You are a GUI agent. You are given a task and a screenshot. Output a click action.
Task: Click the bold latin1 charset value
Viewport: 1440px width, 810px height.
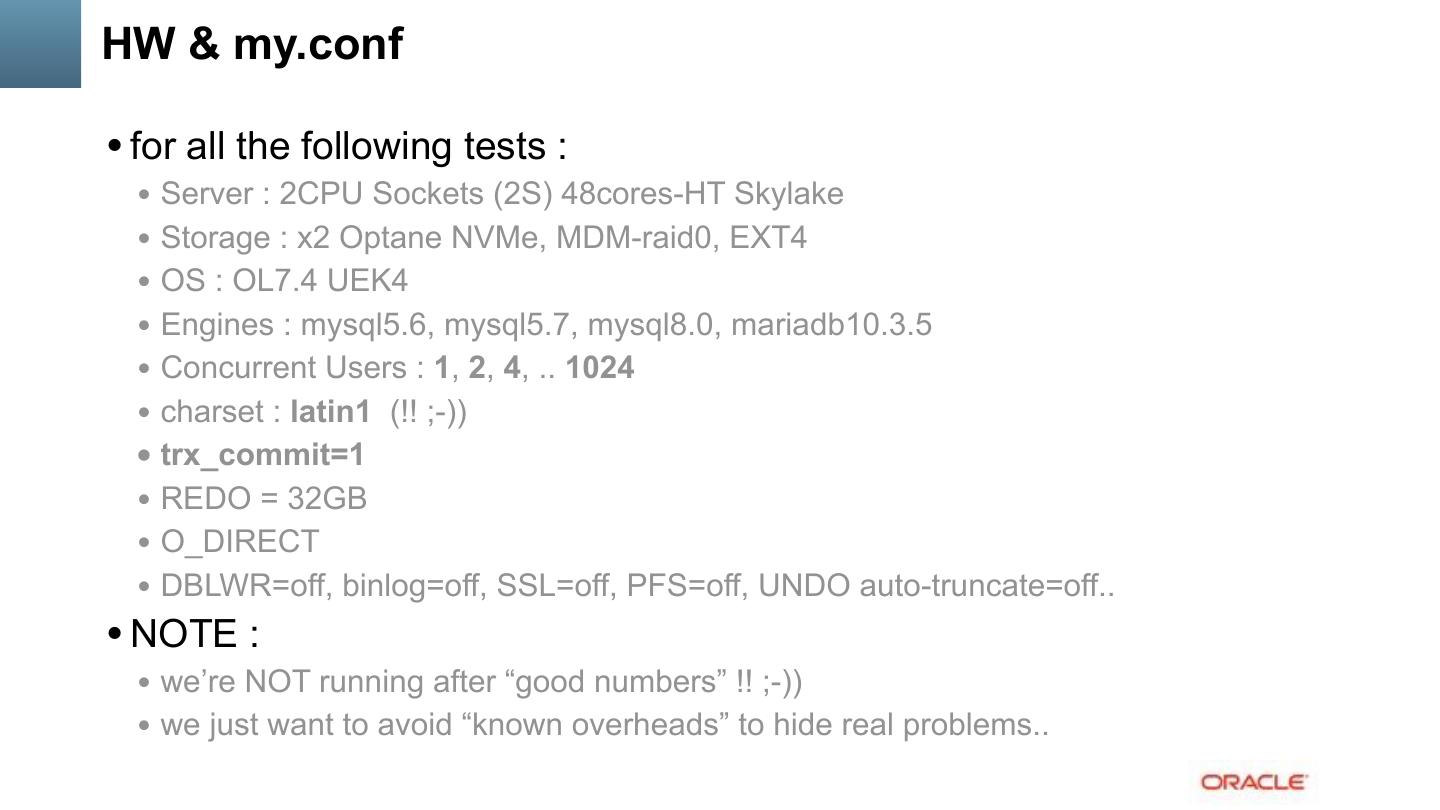tap(330, 412)
